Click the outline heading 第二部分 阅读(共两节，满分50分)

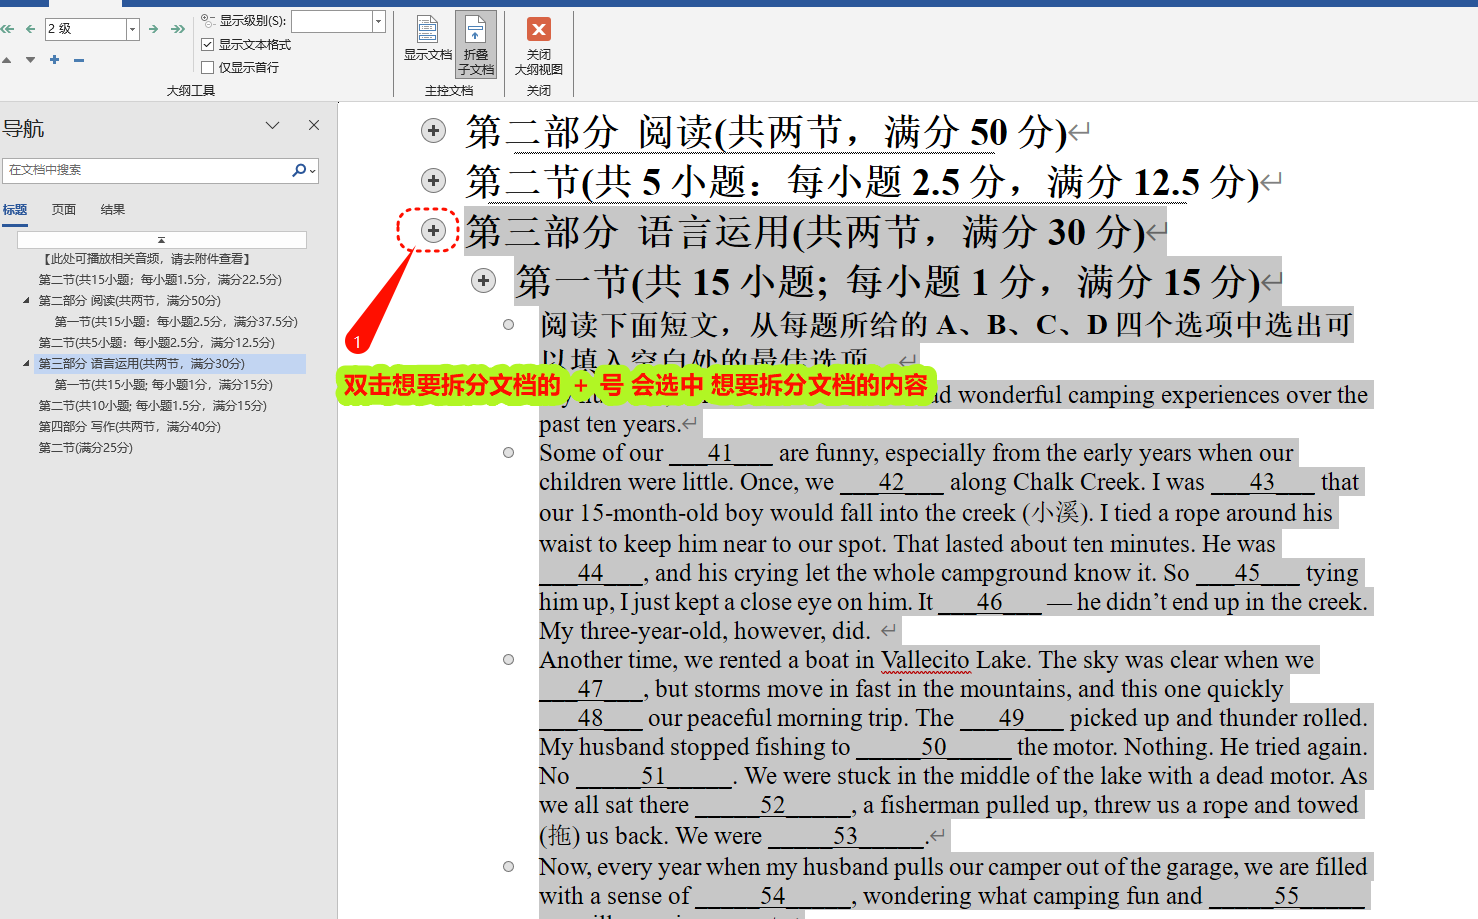click(766, 132)
